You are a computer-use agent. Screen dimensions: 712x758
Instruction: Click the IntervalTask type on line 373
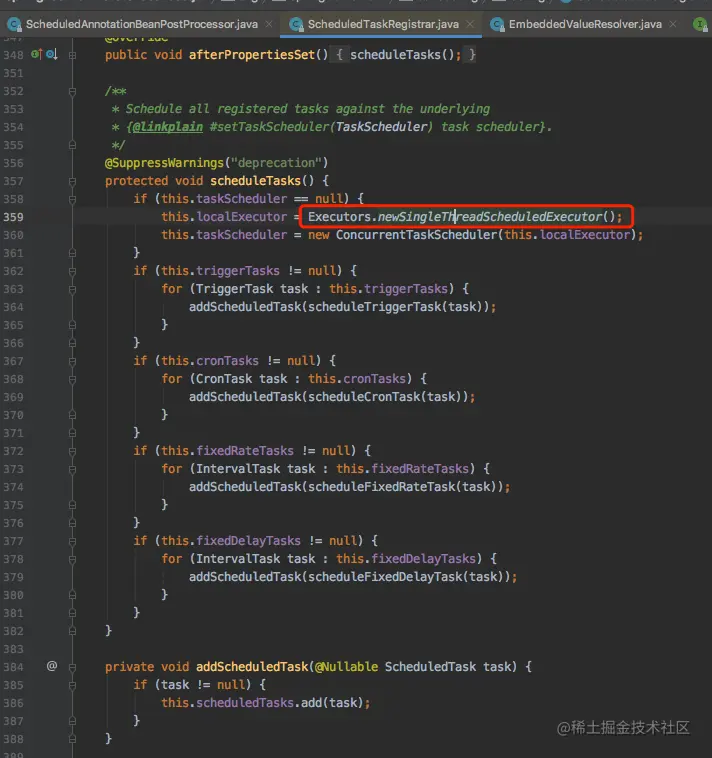point(238,468)
